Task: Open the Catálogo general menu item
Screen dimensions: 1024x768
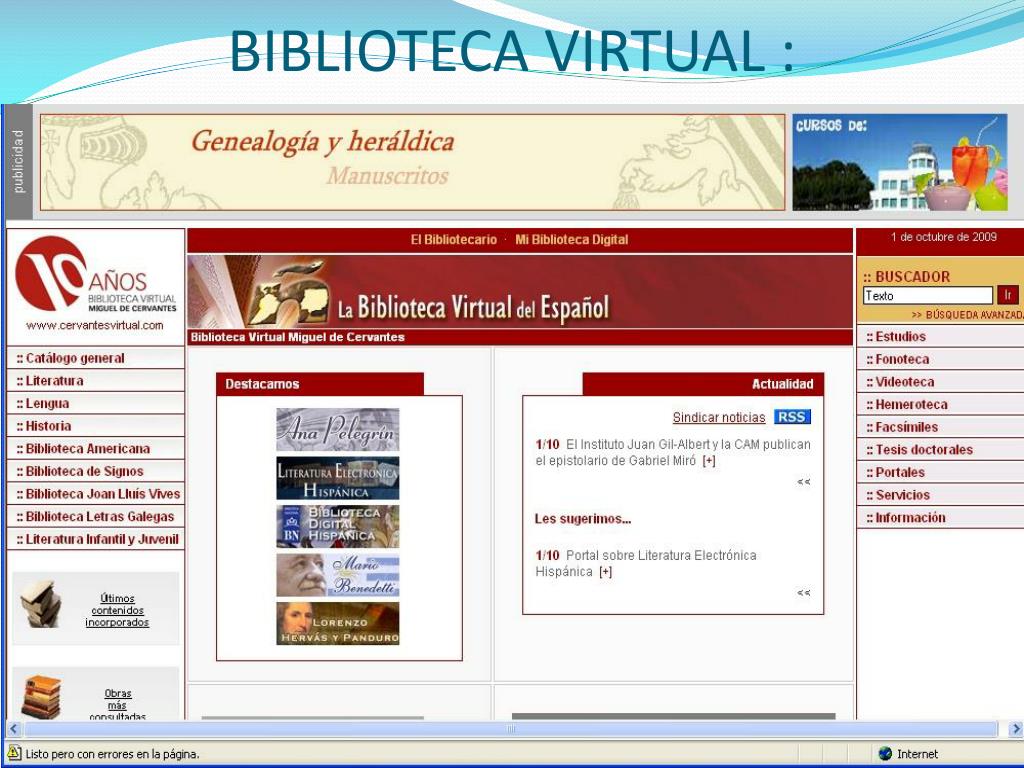Action: [x=95, y=358]
